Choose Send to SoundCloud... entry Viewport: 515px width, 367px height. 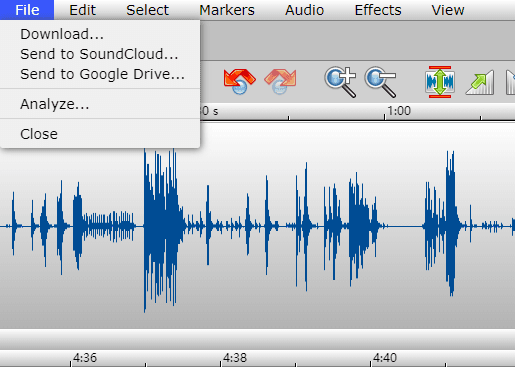(x=100, y=54)
